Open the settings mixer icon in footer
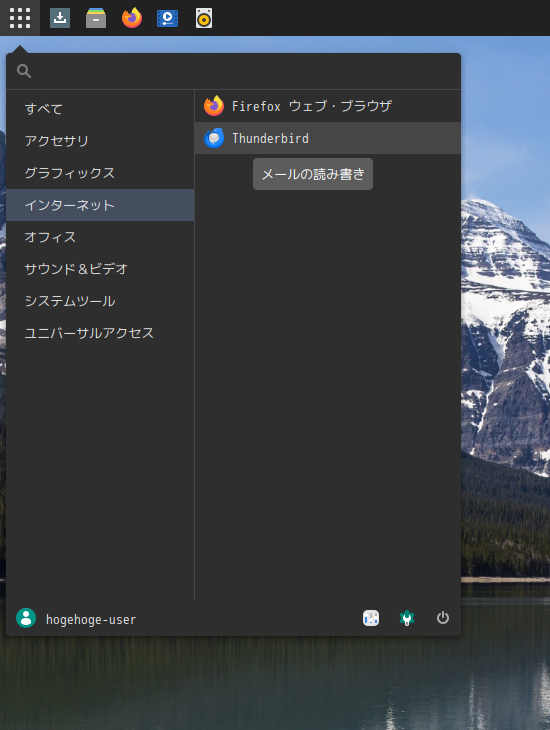The width and height of the screenshot is (550, 730). point(371,618)
